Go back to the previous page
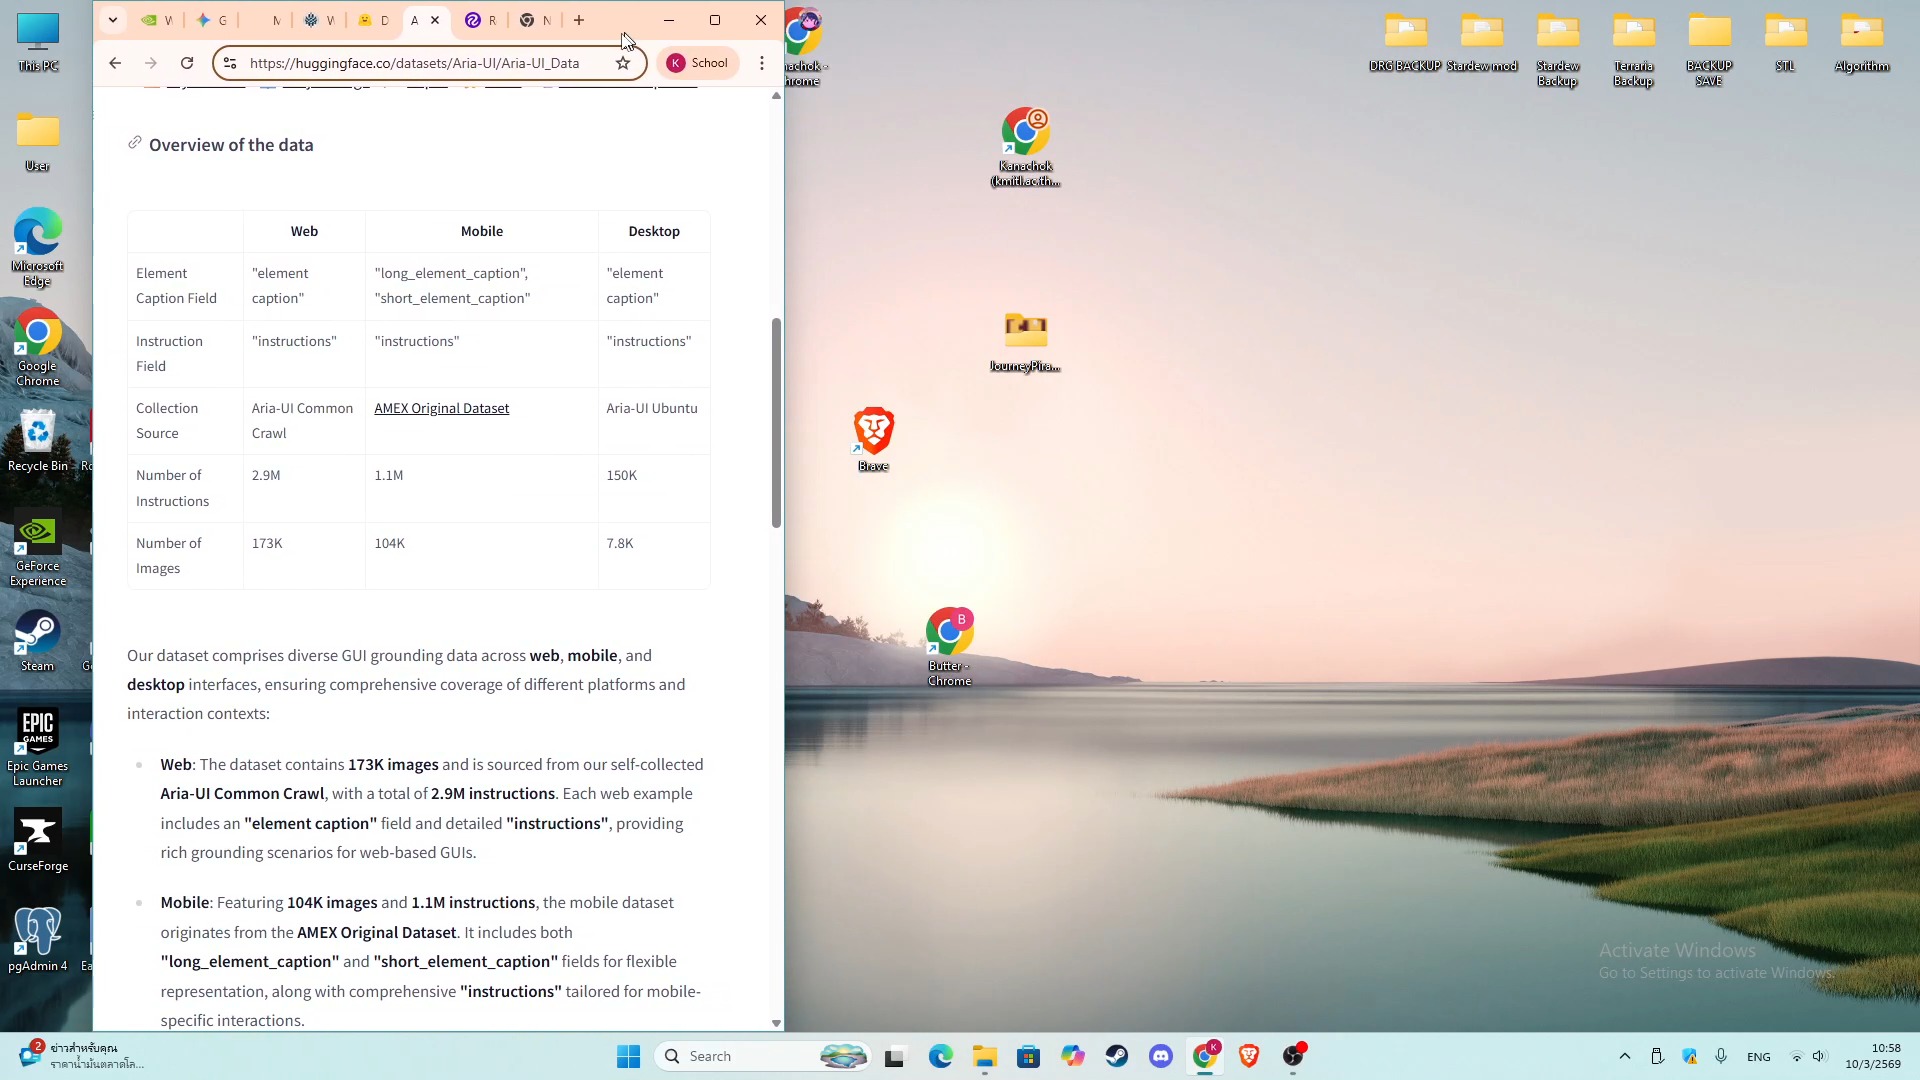Image resolution: width=1920 pixels, height=1080 pixels. point(115,63)
